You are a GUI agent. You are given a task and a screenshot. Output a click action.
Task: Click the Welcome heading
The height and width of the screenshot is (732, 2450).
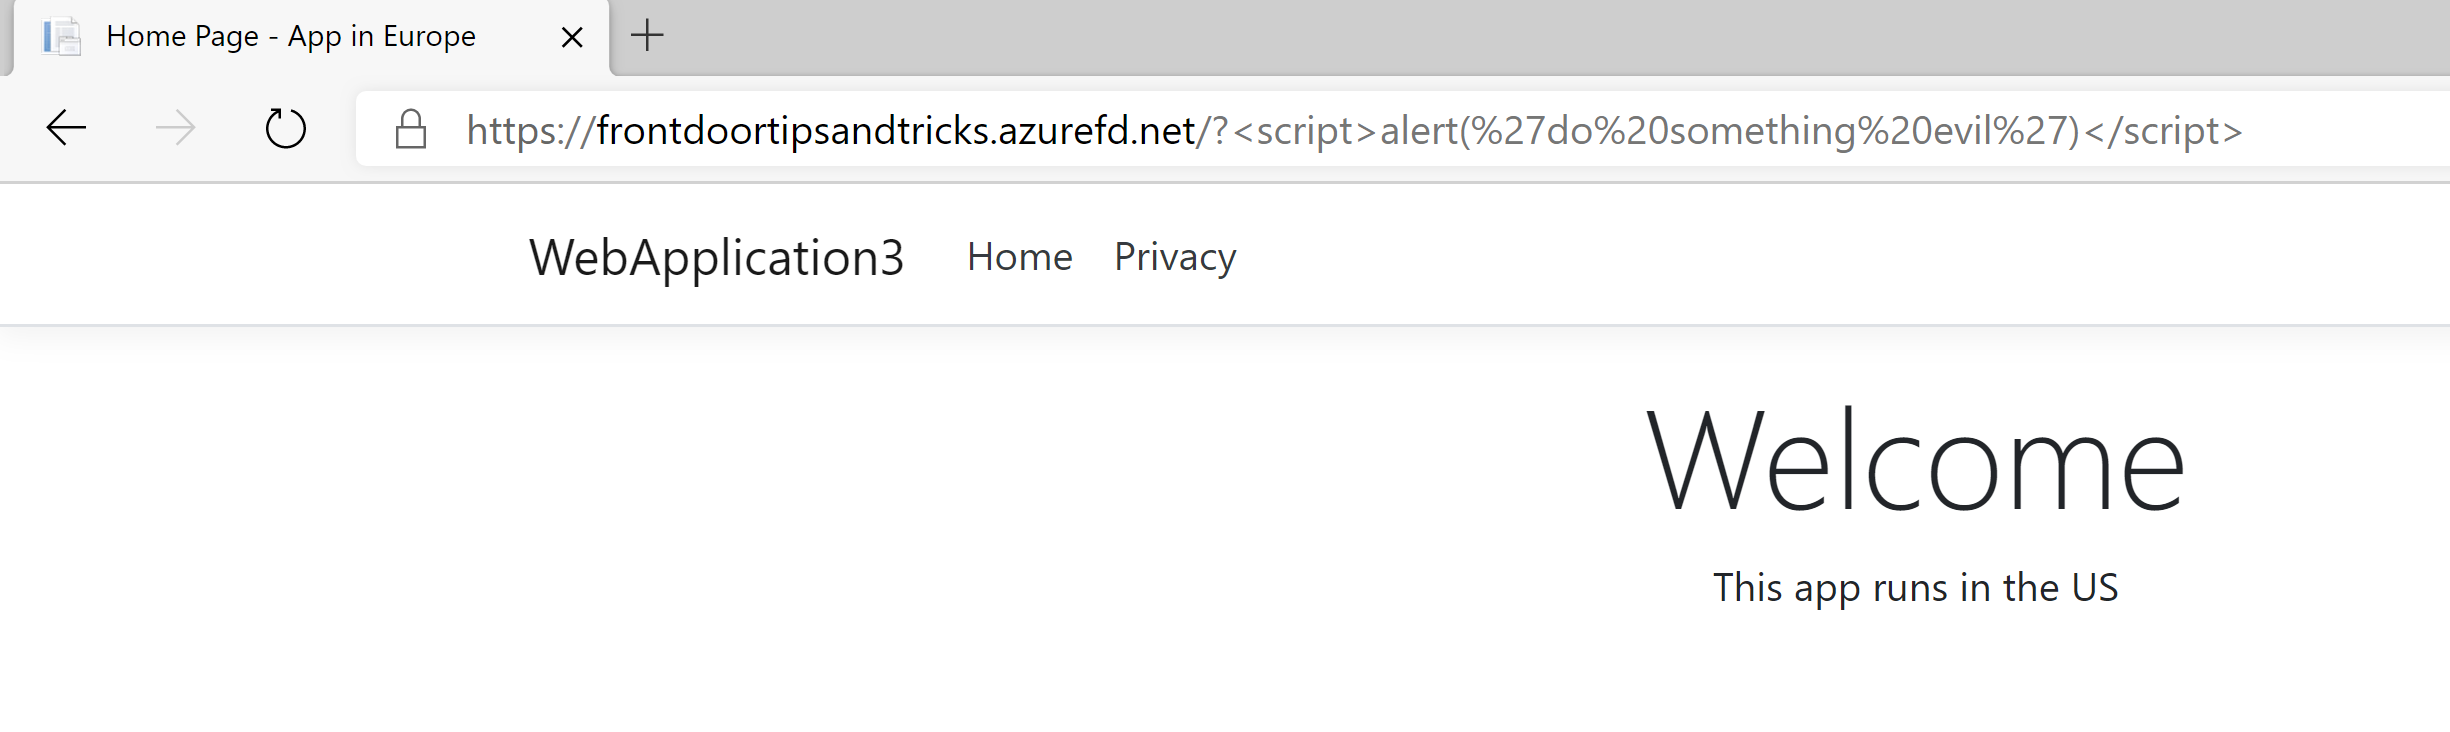[1915, 462]
